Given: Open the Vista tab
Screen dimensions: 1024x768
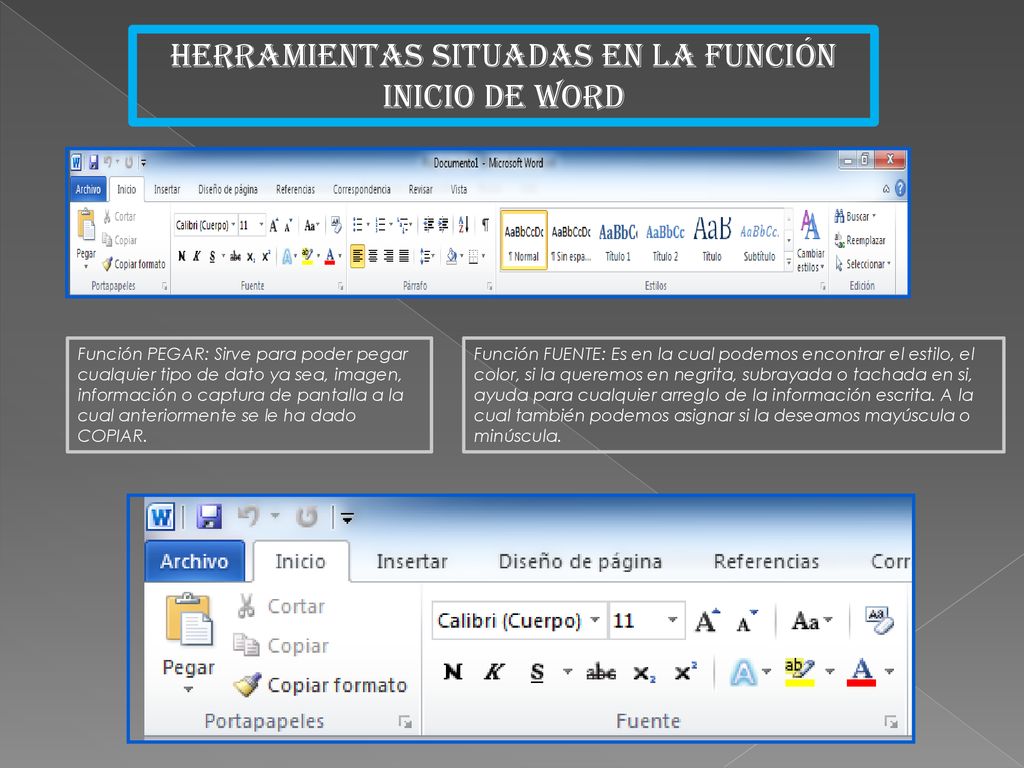Looking at the screenshot, I should 459,189.
